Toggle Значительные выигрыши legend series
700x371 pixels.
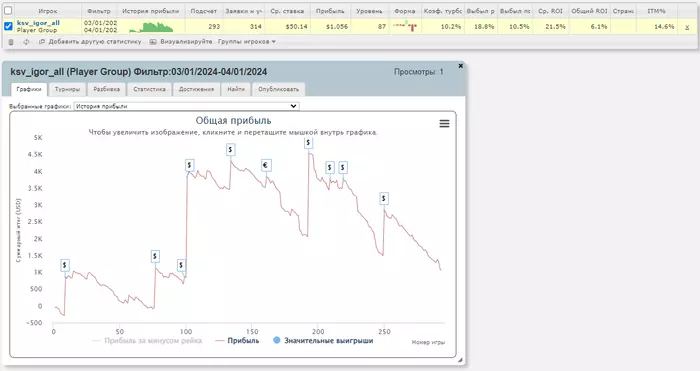click(323, 341)
